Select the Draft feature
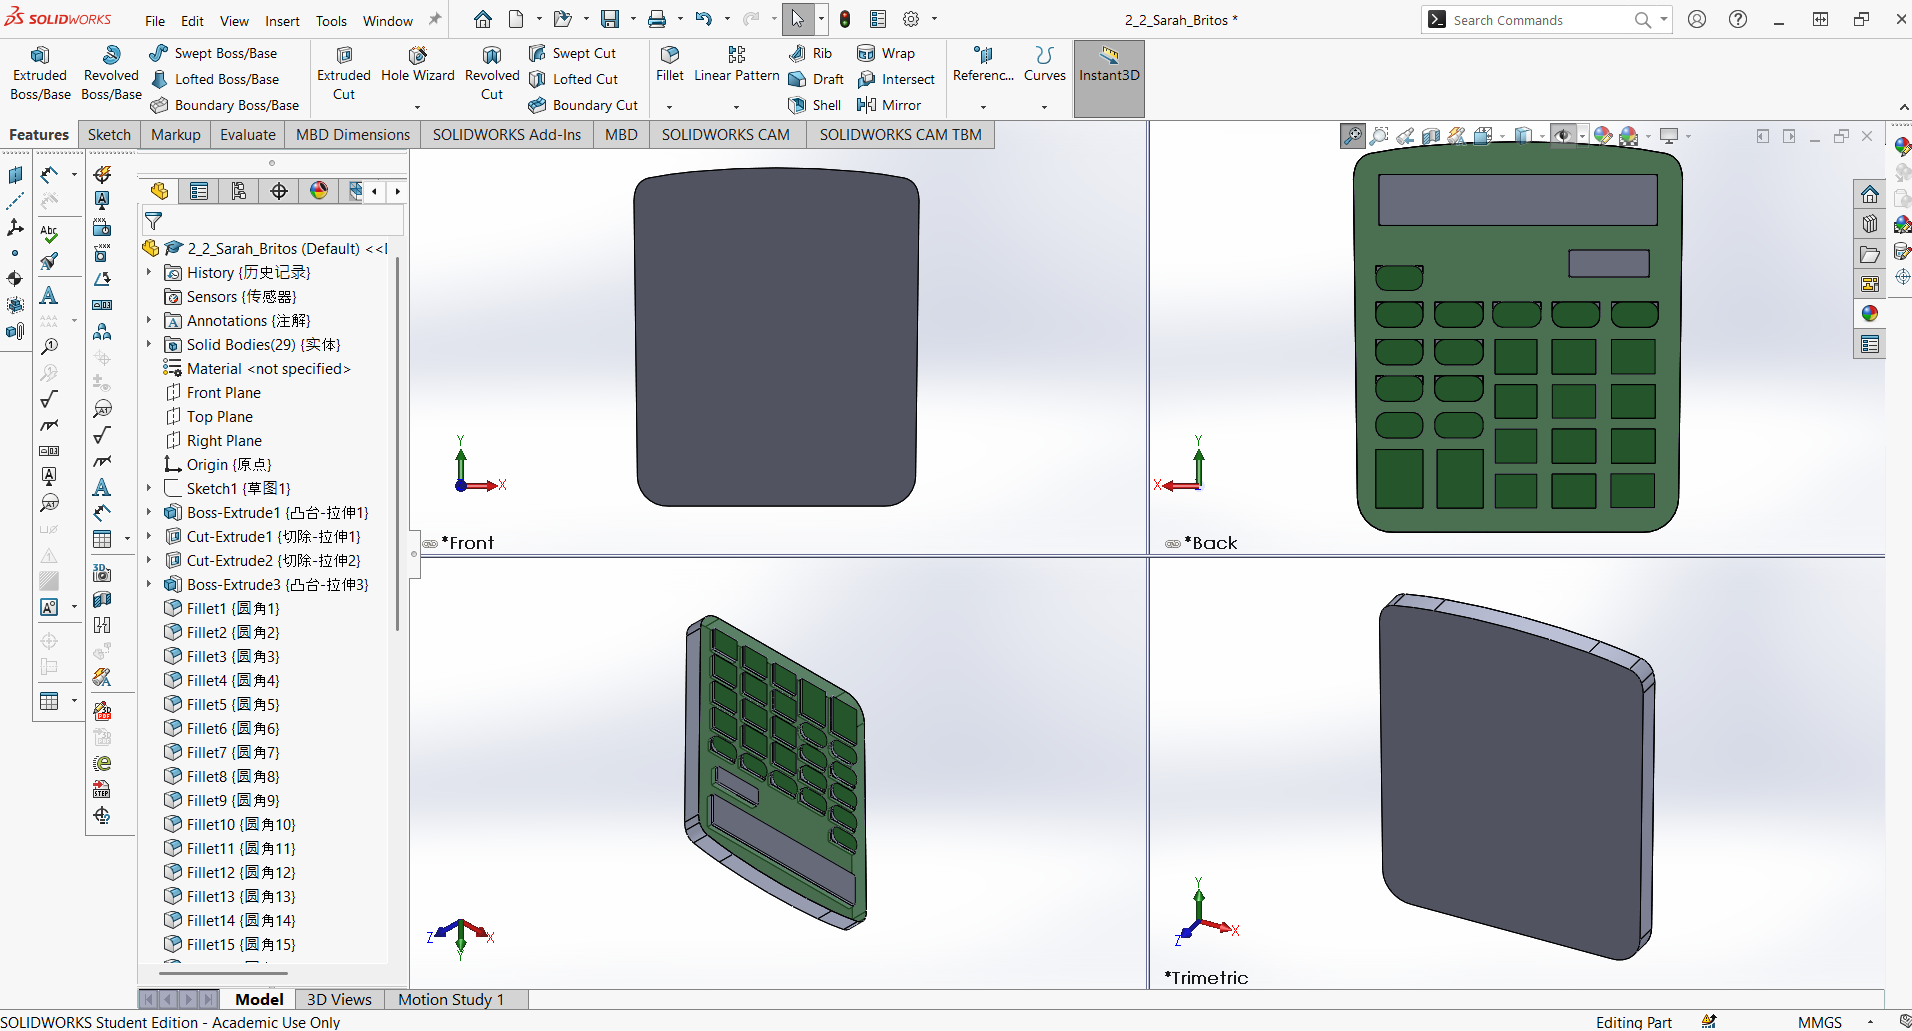 click(817, 79)
